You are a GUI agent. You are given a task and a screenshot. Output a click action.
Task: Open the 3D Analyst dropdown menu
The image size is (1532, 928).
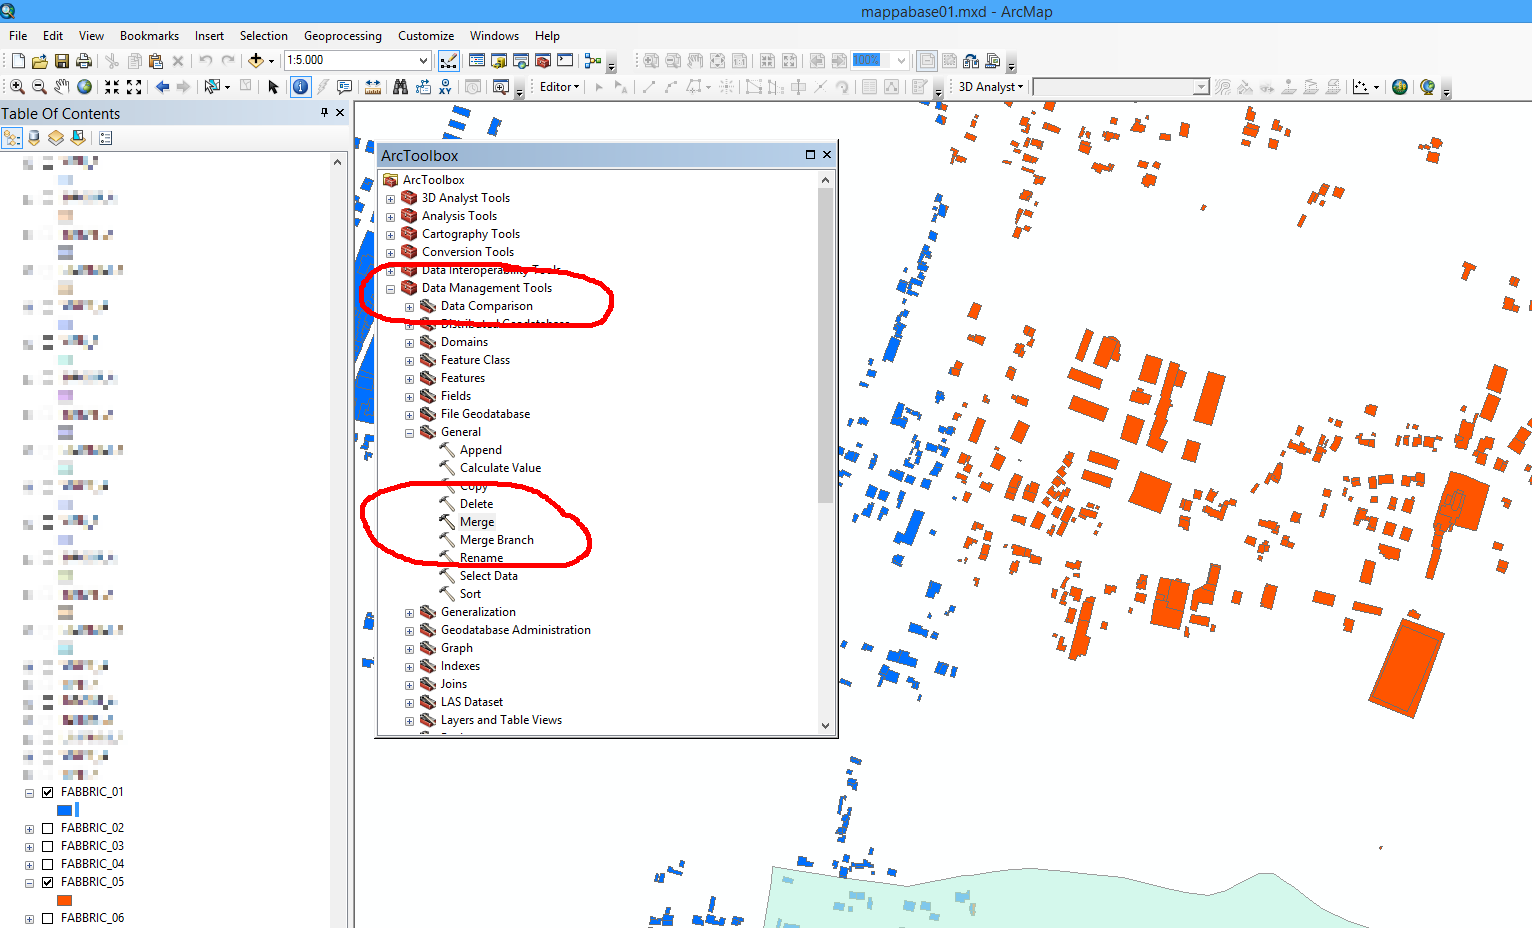coord(991,87)
